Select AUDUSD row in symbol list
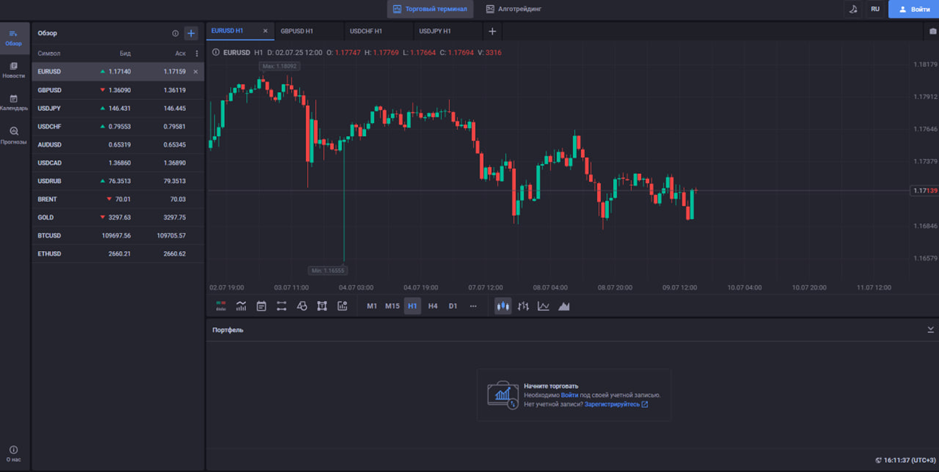 (x=118, y=145)
